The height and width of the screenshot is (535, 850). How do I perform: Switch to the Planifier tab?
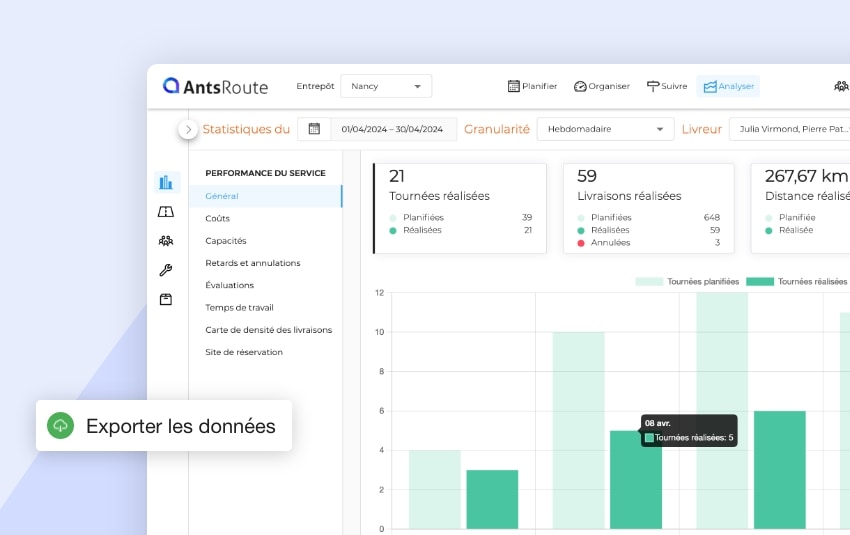click(x=532, y=86)
